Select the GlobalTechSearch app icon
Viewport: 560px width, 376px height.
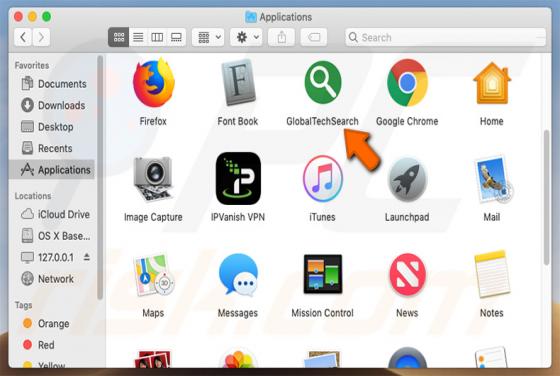pyautogui.click(x=322, y=82)
